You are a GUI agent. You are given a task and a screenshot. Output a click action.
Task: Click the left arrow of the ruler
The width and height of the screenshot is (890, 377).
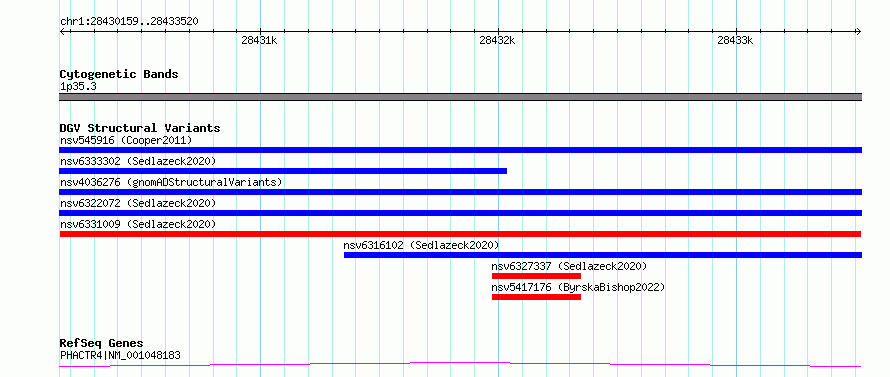pyautogui.click(x=62, y=31)
